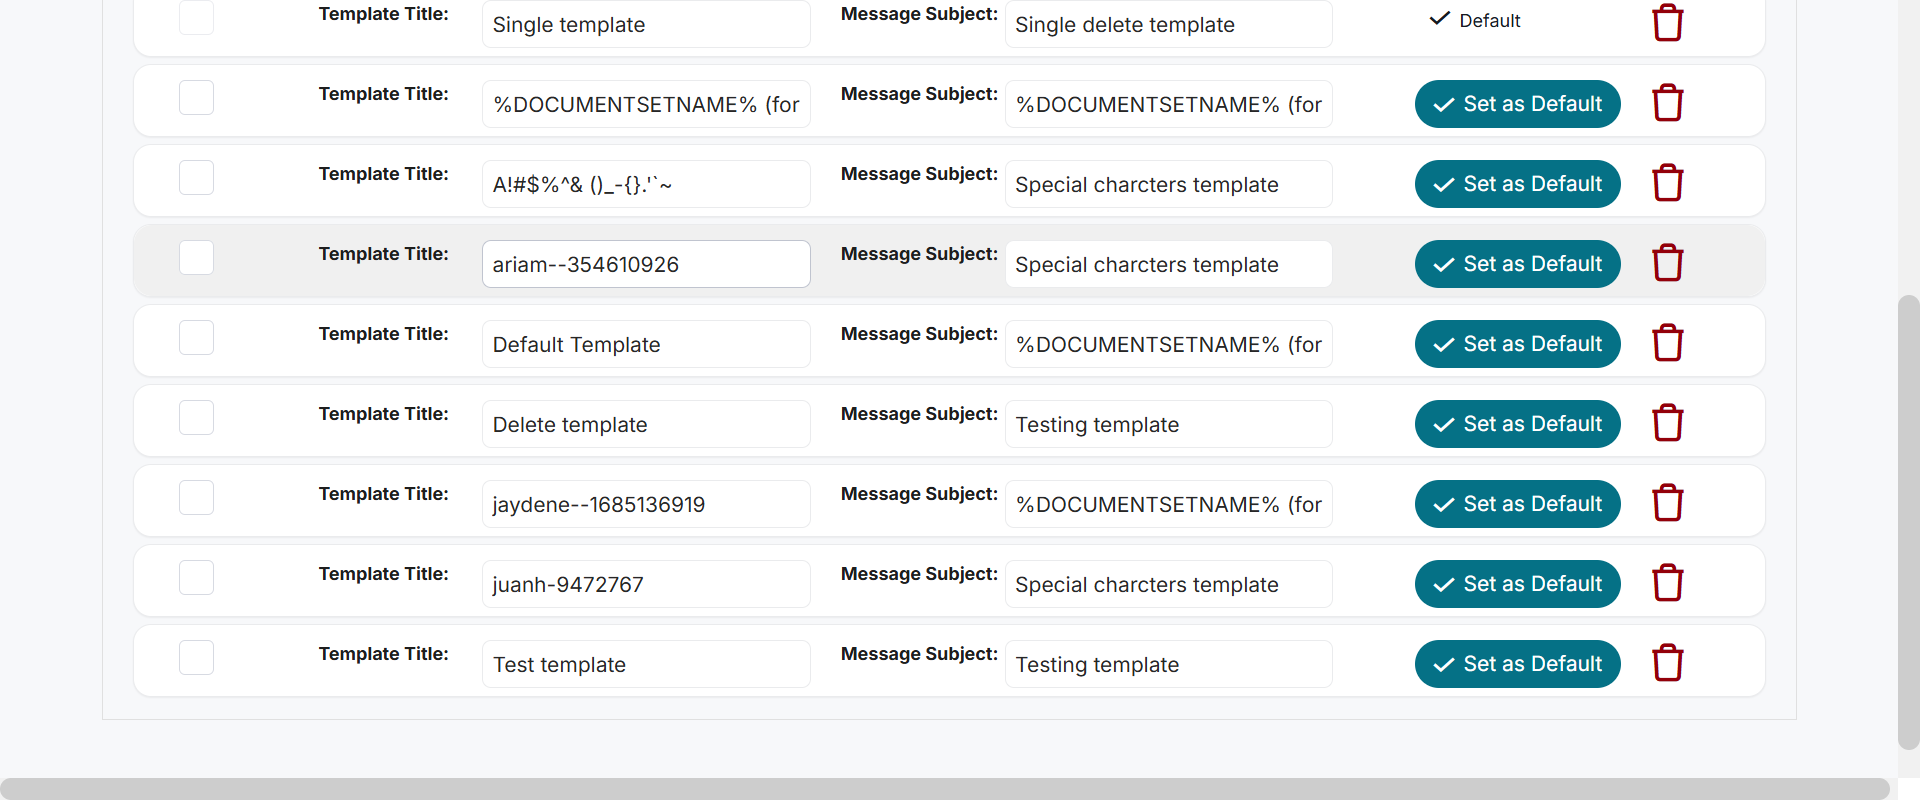
Task: Click the vertical page scrollbar thumb
Action: click(1908, 520)
